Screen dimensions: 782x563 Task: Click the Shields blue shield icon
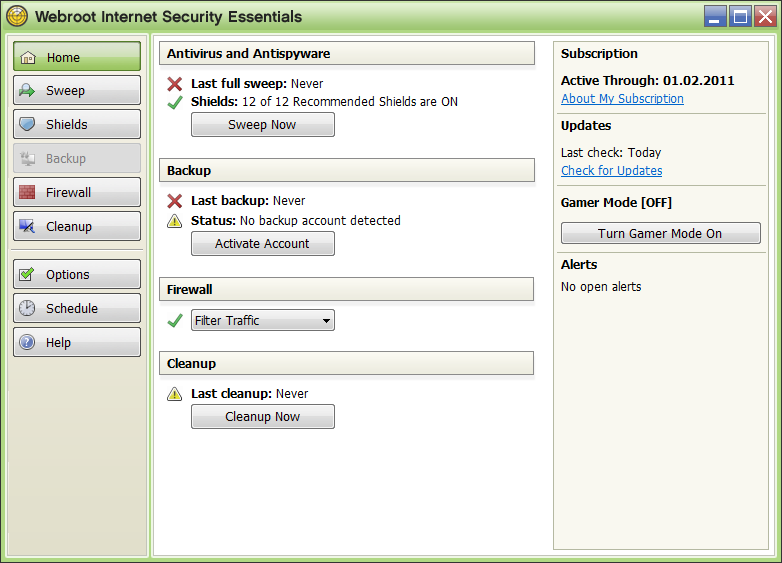(28, 125)
